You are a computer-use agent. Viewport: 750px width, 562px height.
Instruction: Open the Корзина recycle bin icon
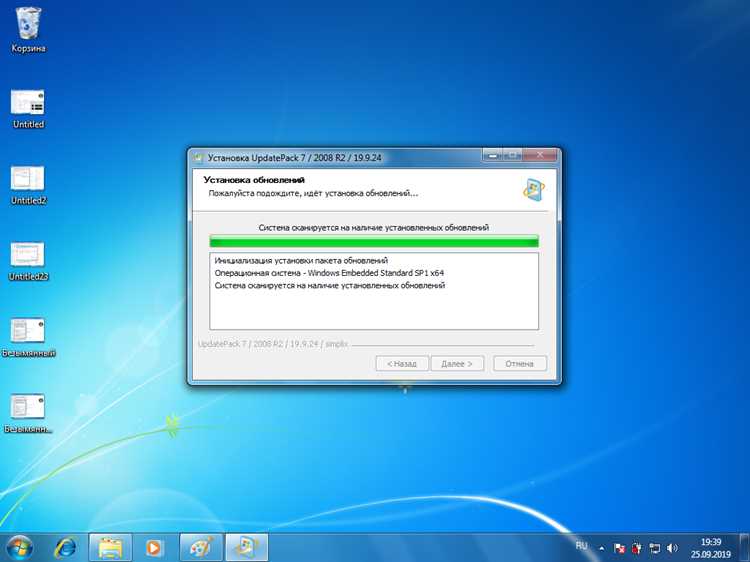click(28, 30)
